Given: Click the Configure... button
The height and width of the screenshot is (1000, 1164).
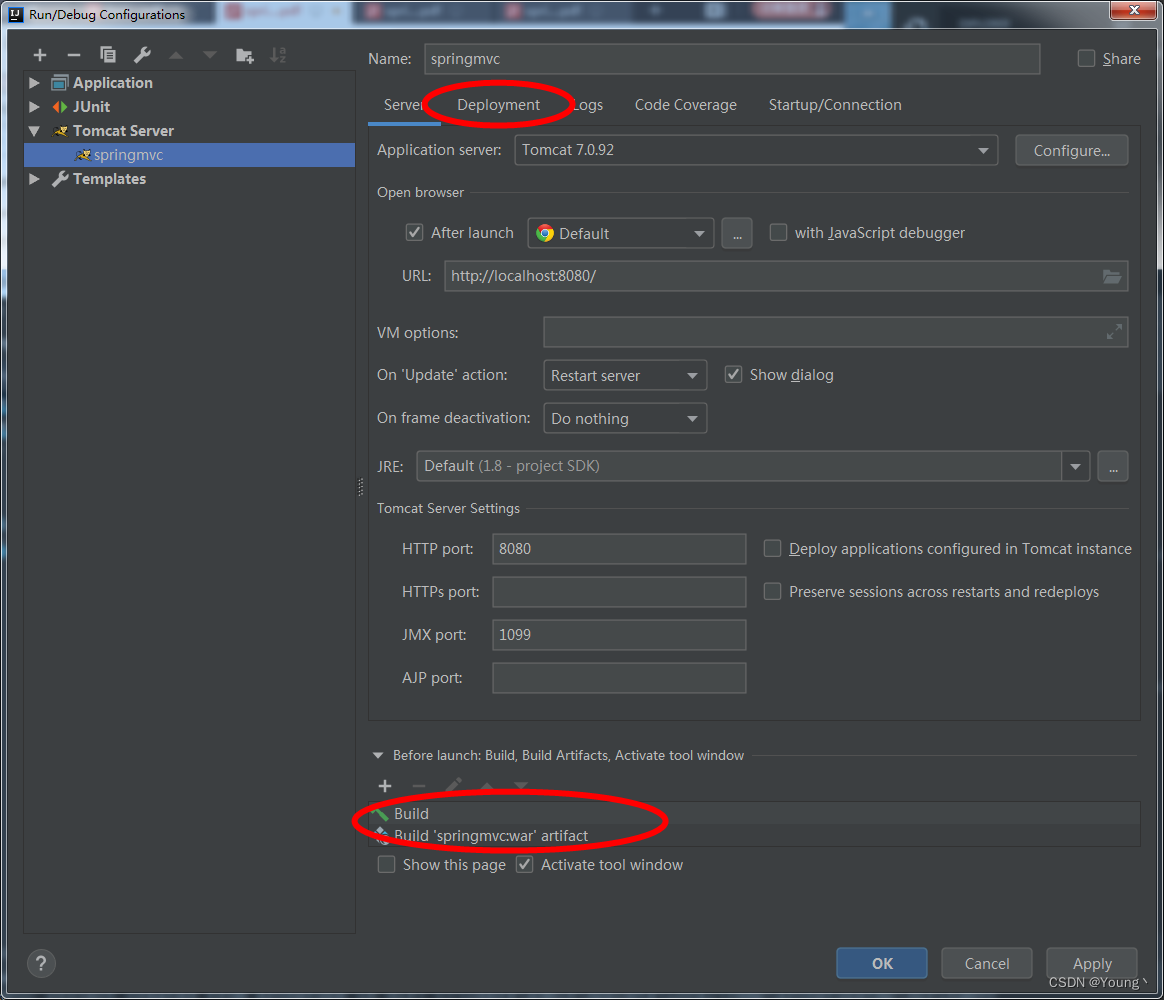Looking at the screenshot, I should [x=1071, y=151].
